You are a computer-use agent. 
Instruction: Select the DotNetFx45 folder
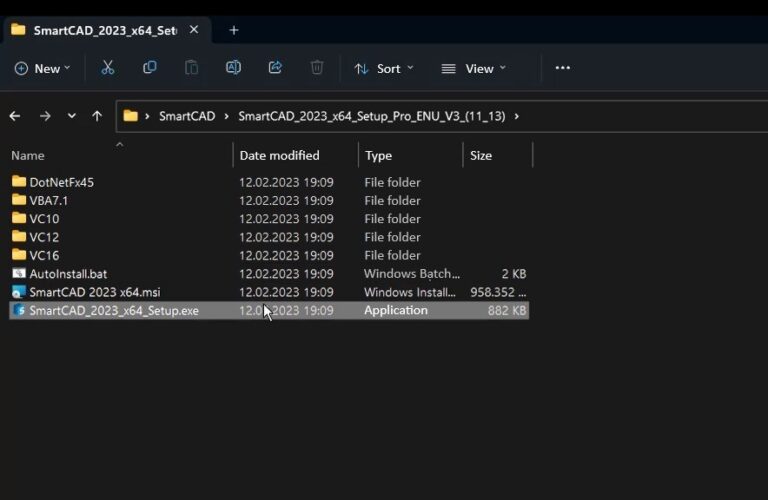click(61, 182)
